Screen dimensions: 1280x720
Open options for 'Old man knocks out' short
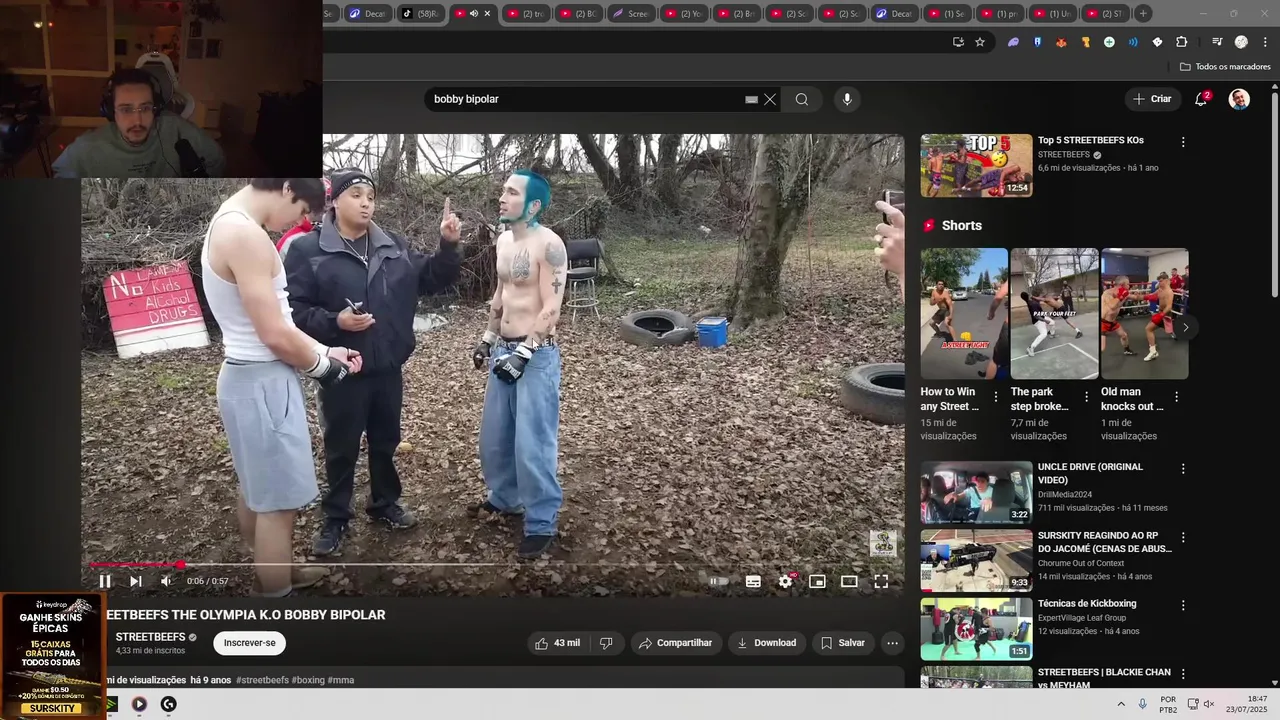[x=1176, y=397]
